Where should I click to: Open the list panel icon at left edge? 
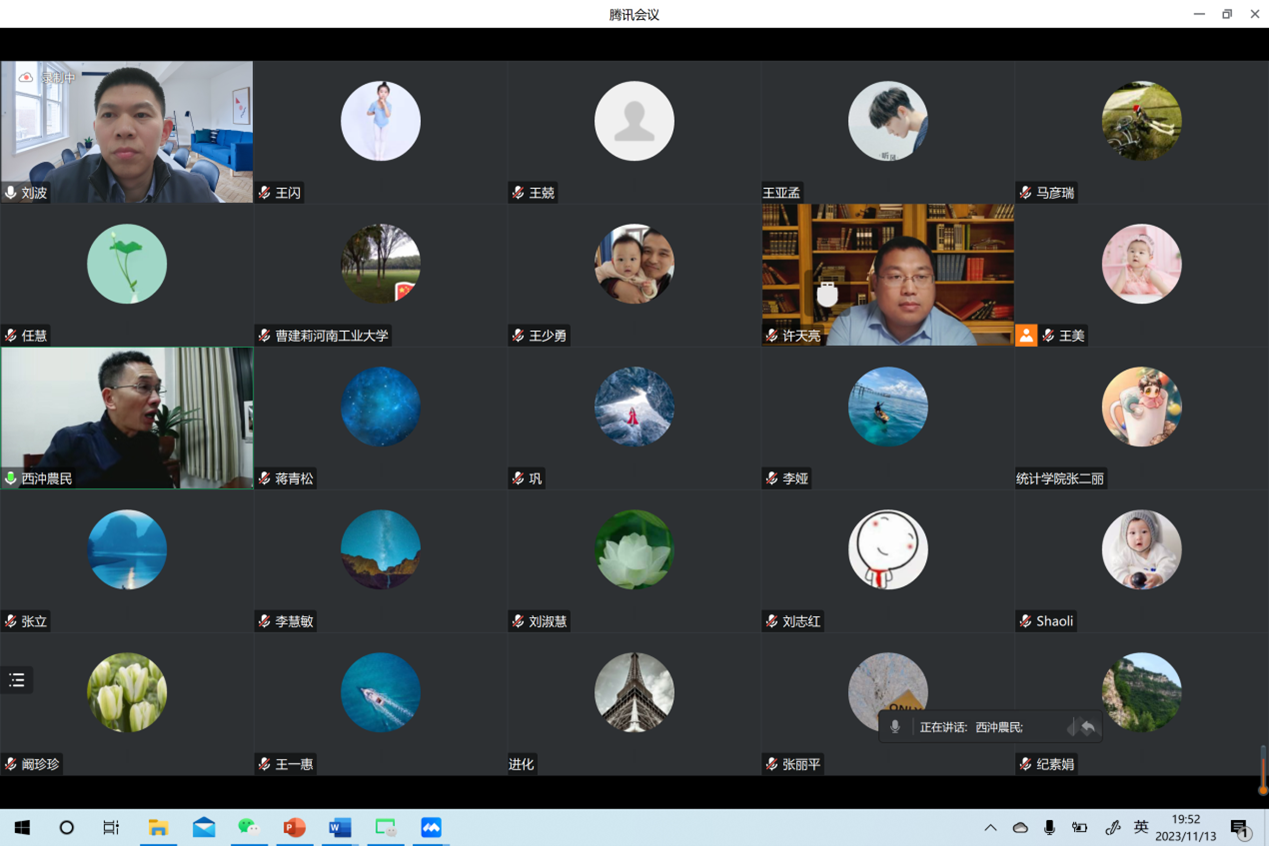click(x=17, y=680)
